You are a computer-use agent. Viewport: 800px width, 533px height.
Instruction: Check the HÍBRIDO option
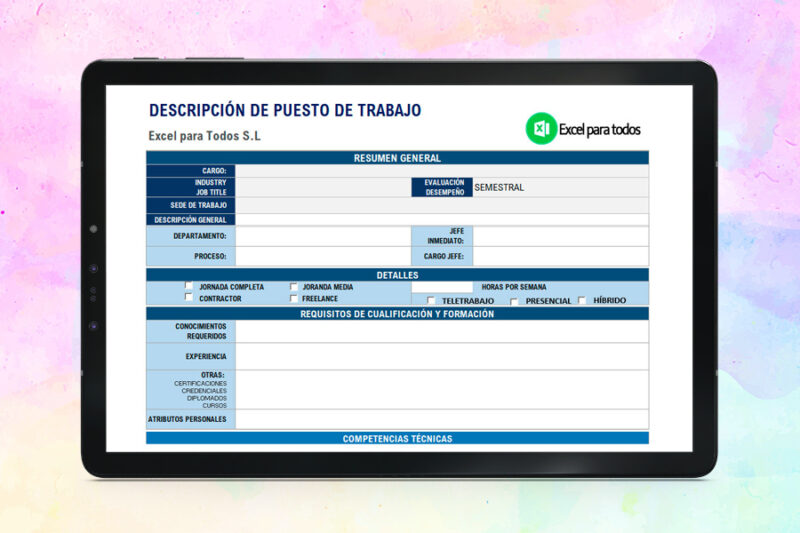click(582, 300)
